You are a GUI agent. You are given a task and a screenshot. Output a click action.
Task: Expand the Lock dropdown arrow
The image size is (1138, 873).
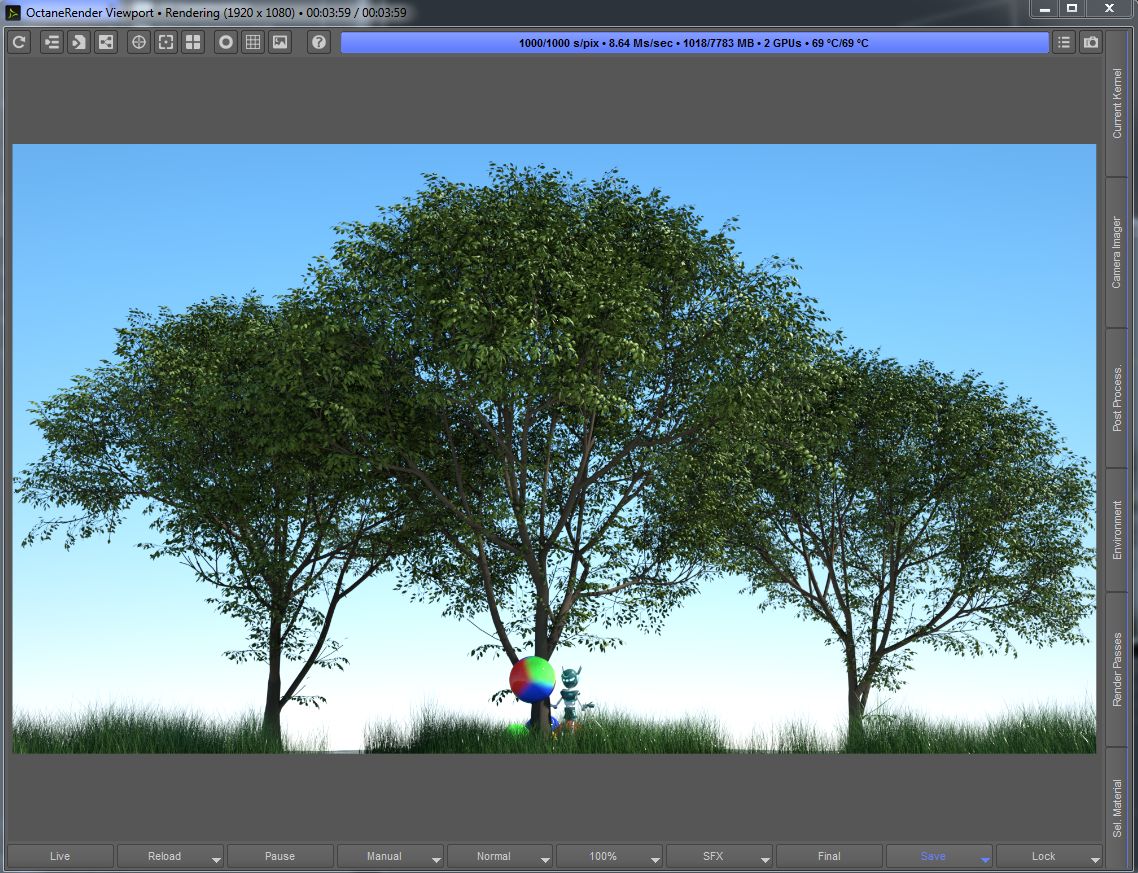click(x=1094, y=859)
